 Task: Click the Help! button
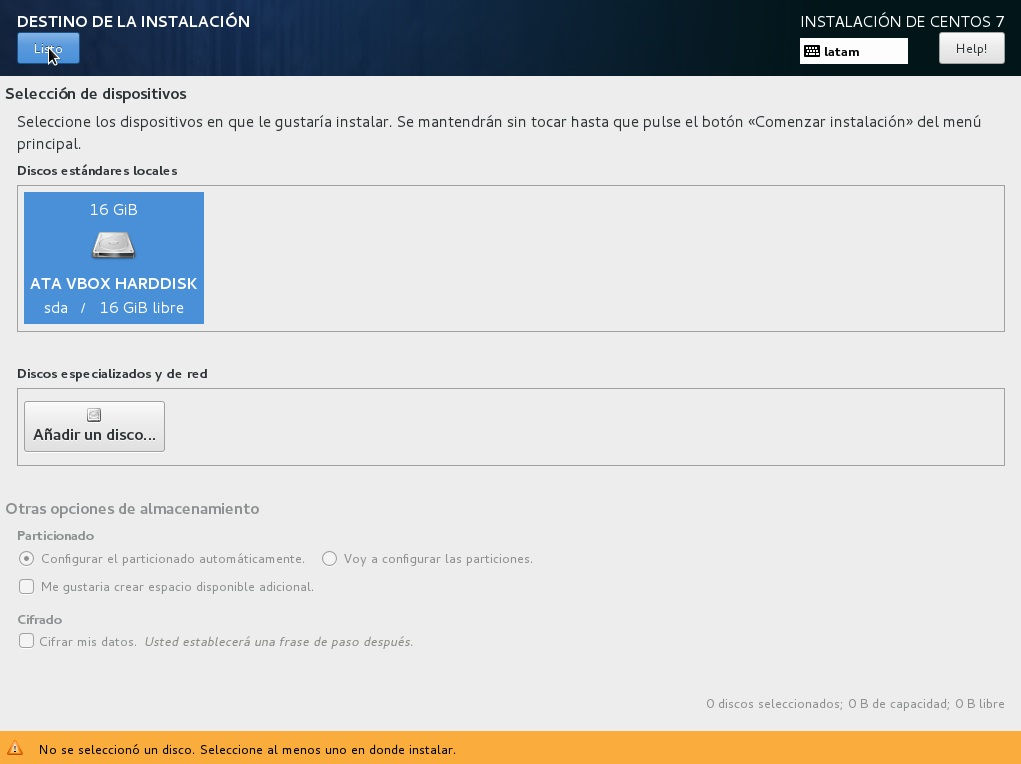[969, 47]
